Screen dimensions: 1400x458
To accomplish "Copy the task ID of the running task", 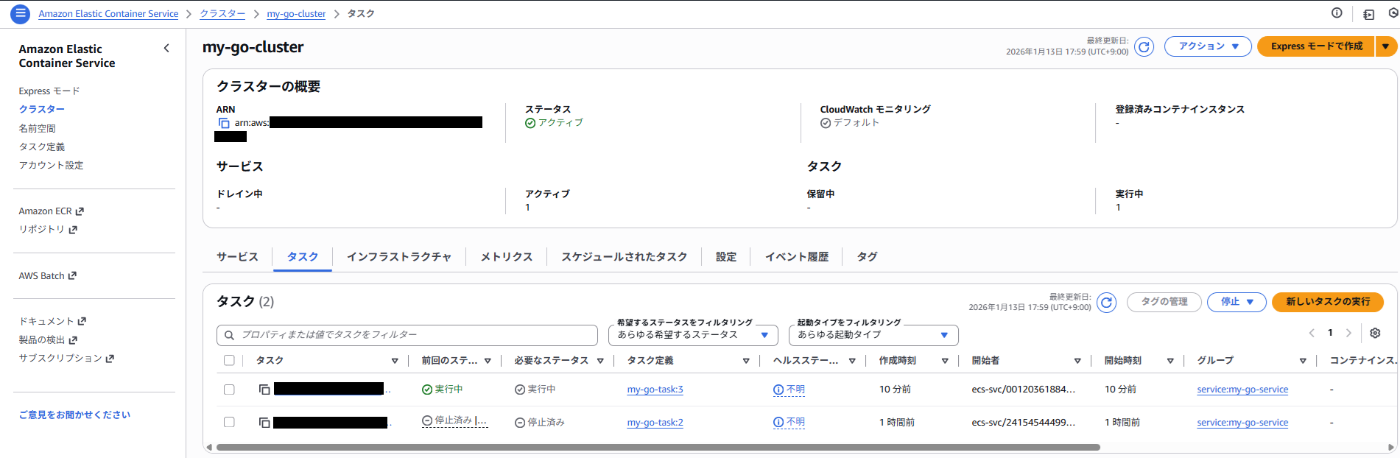I will point(264,389).
